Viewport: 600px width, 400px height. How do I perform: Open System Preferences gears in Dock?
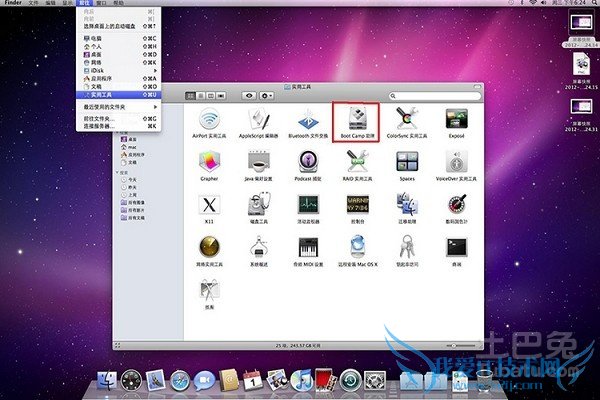pyautogui.click(x=375, y=380)
